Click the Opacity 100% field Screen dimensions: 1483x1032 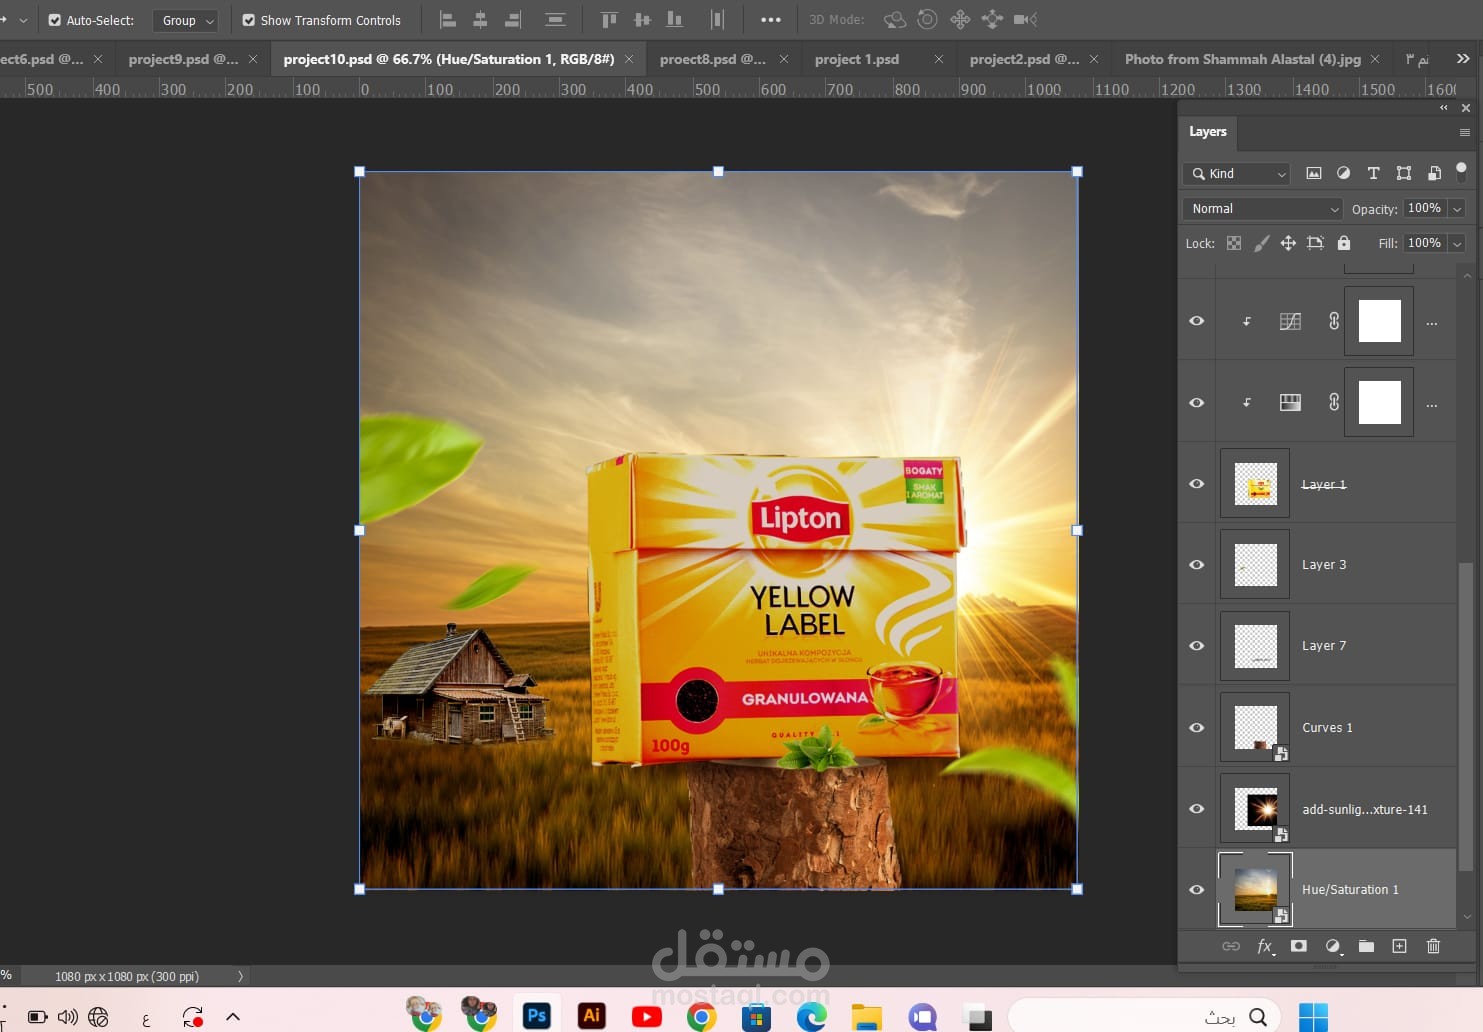(1424, 208)
